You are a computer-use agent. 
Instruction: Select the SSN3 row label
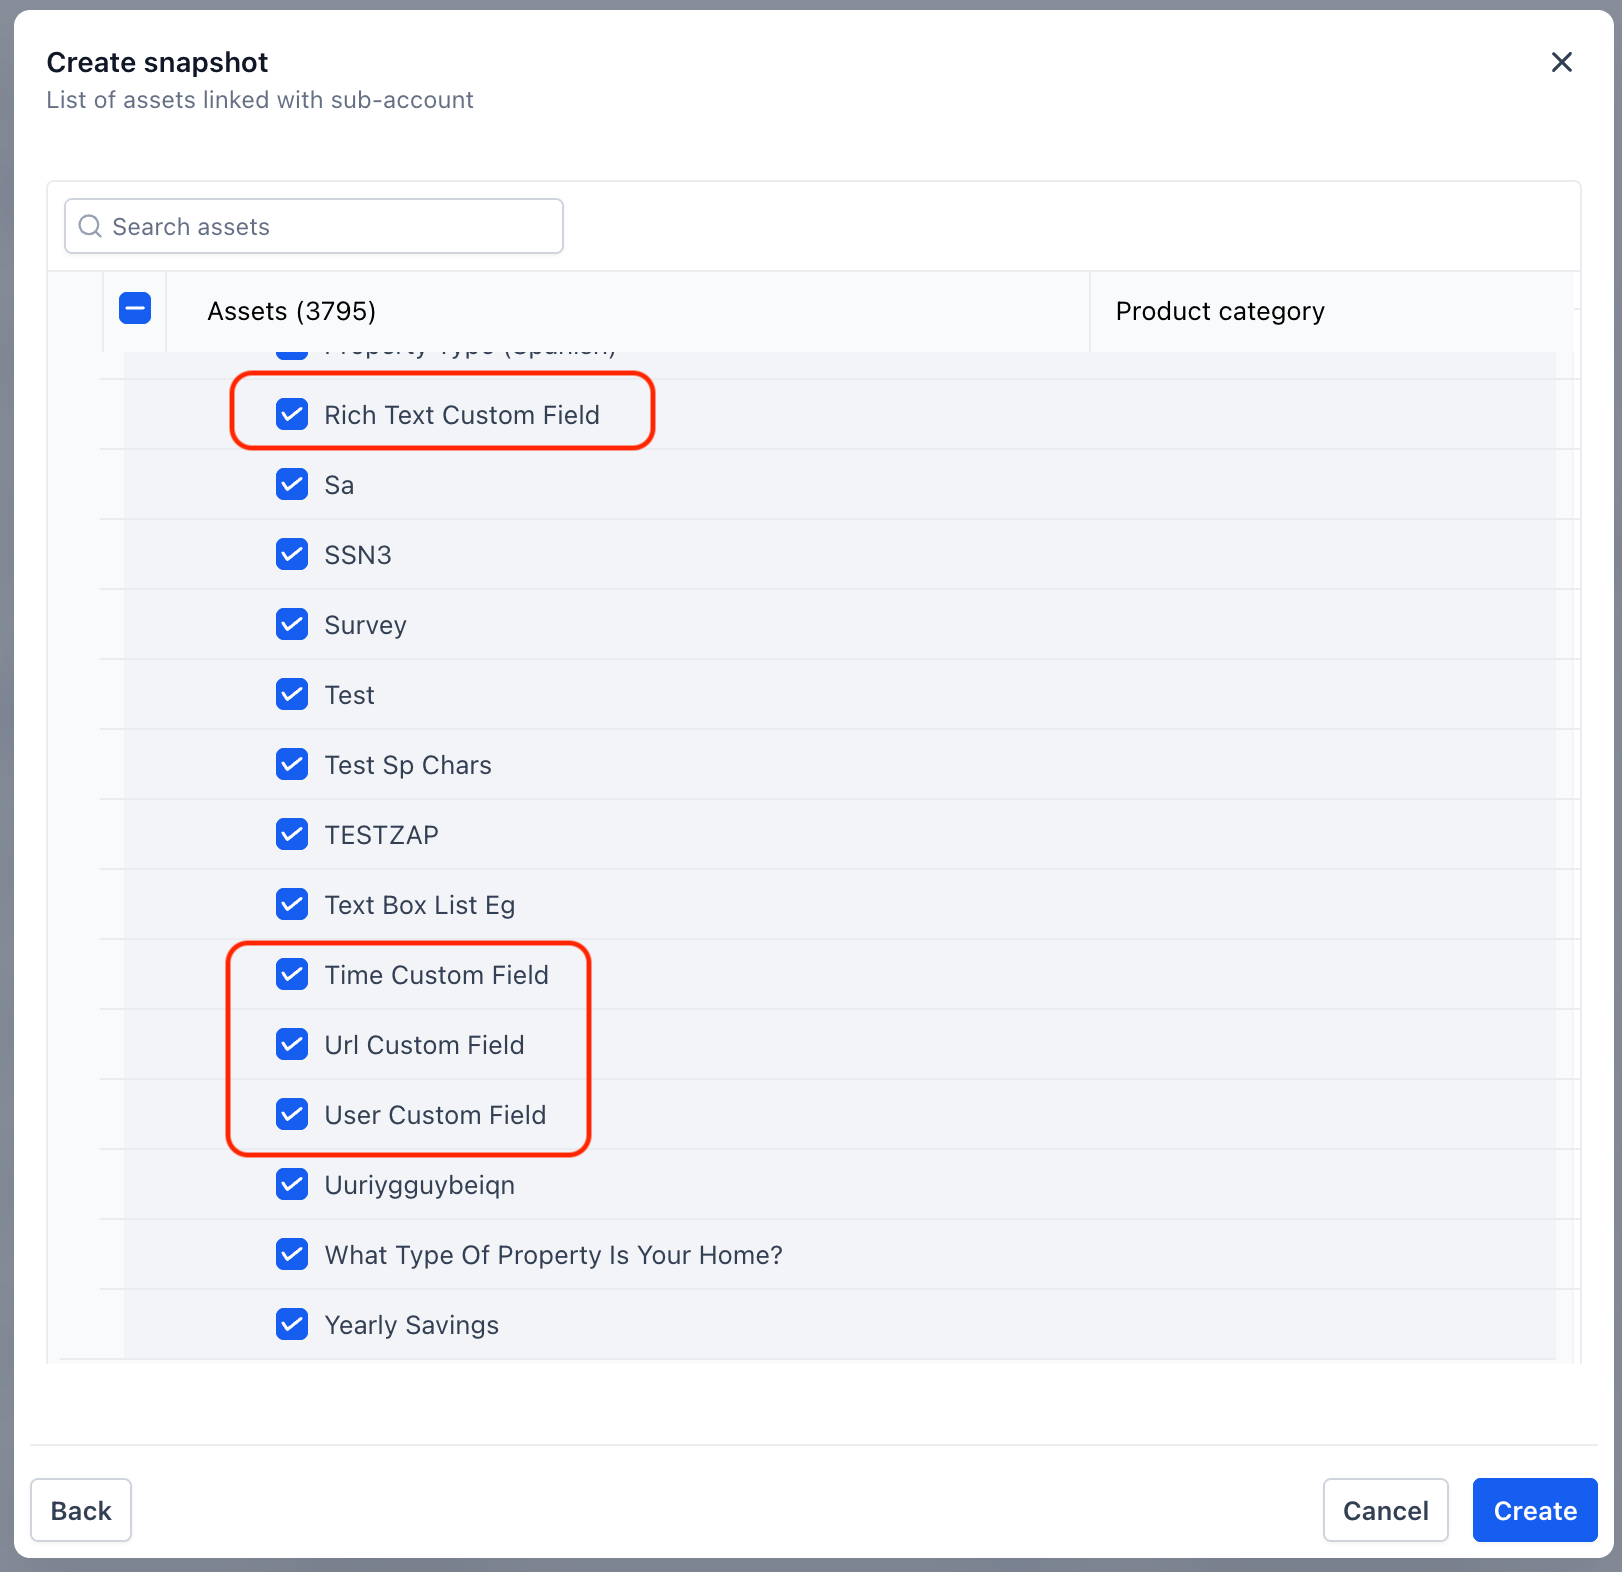[358, 555]
